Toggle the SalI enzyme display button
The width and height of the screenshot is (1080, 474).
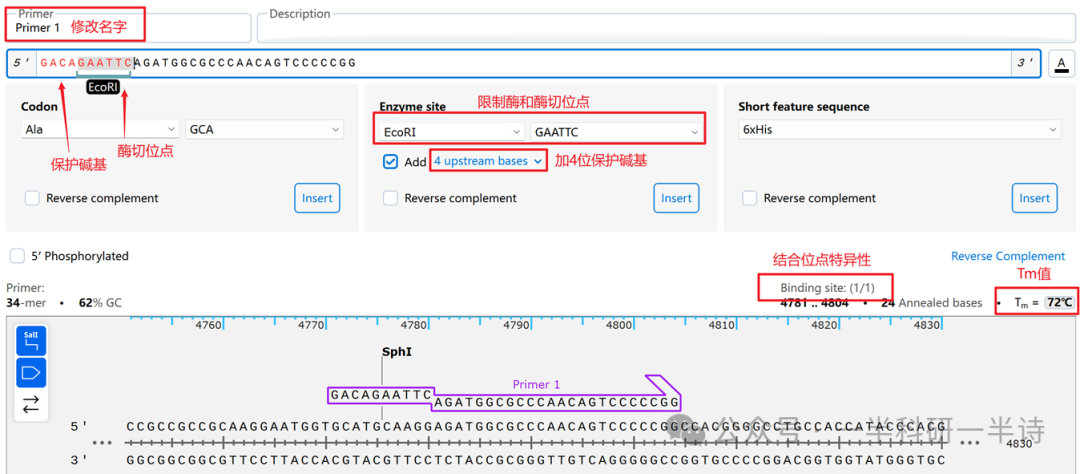(x=31, y=340)
